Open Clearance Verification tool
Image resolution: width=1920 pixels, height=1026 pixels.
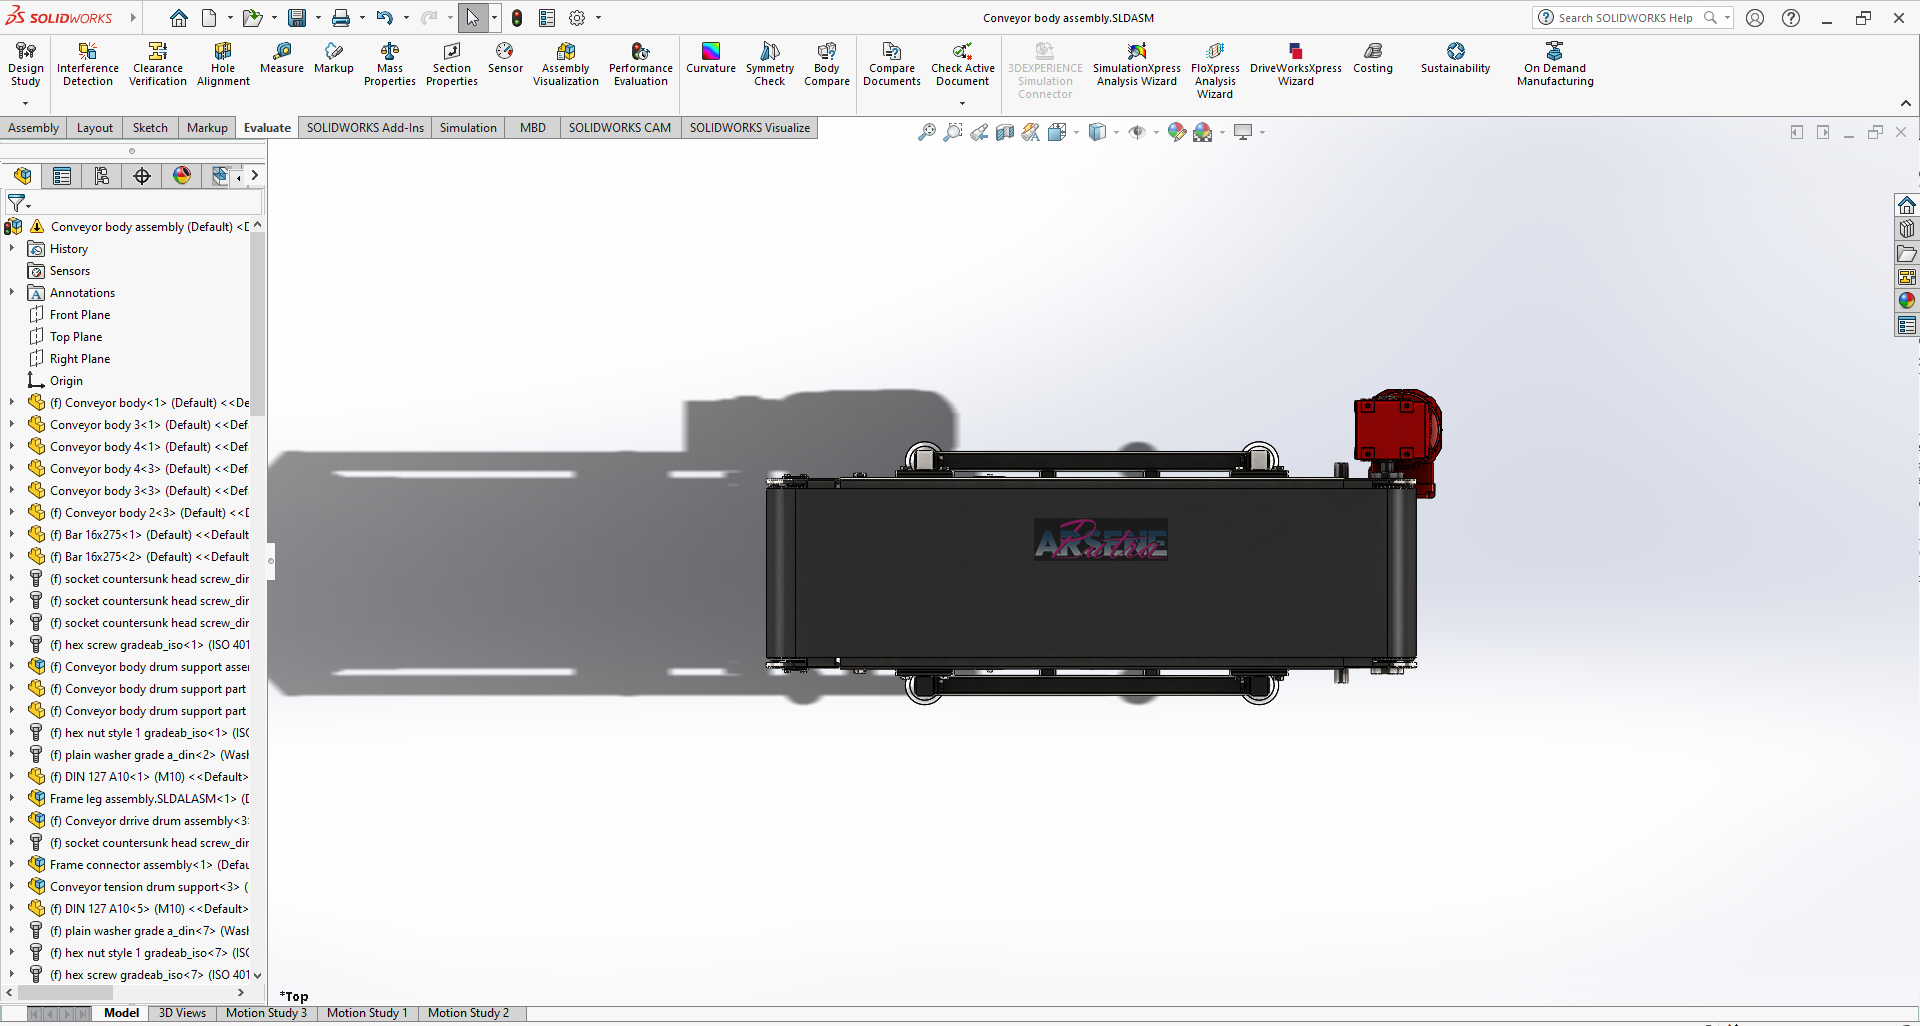pos(158,64)
